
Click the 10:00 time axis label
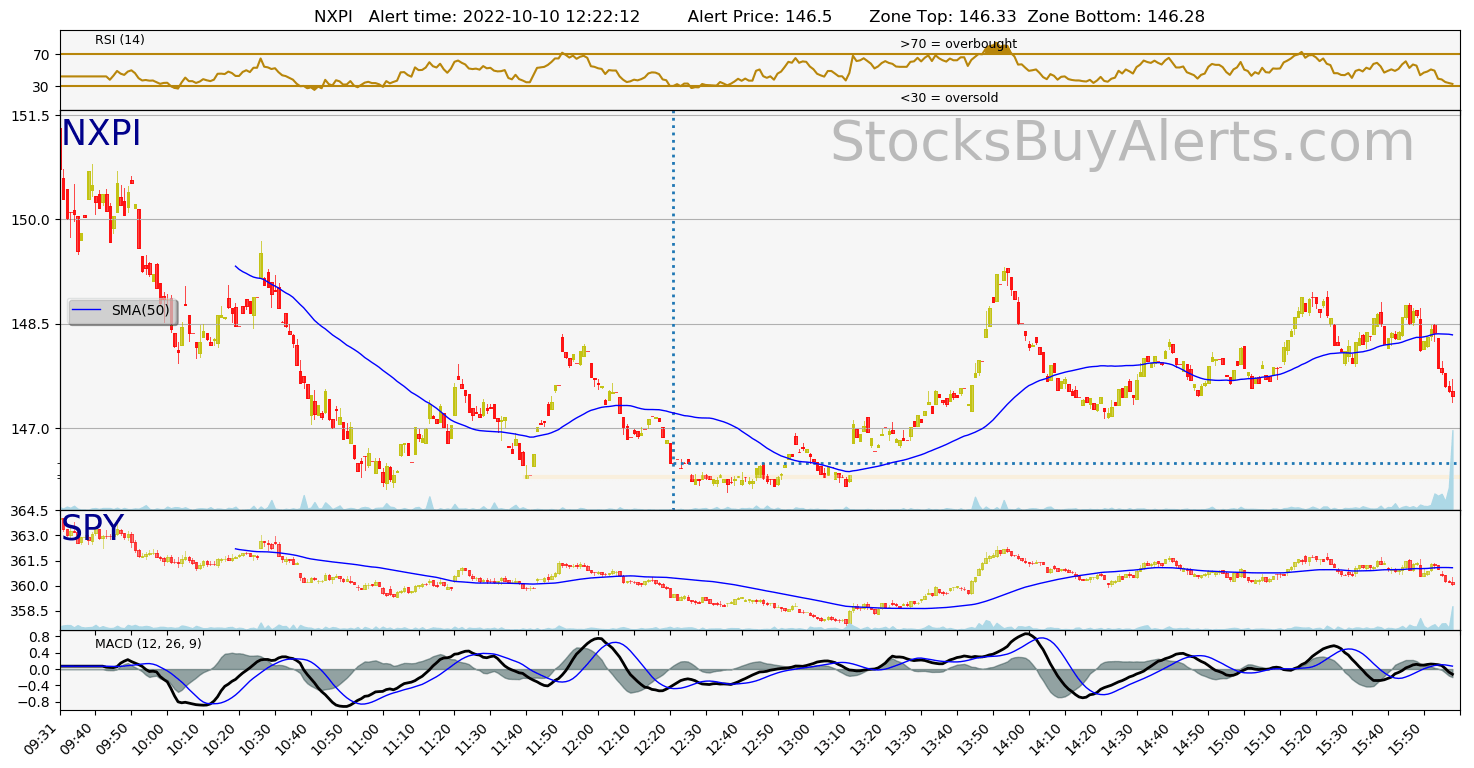pyautogui.click(x=150, y=738)
